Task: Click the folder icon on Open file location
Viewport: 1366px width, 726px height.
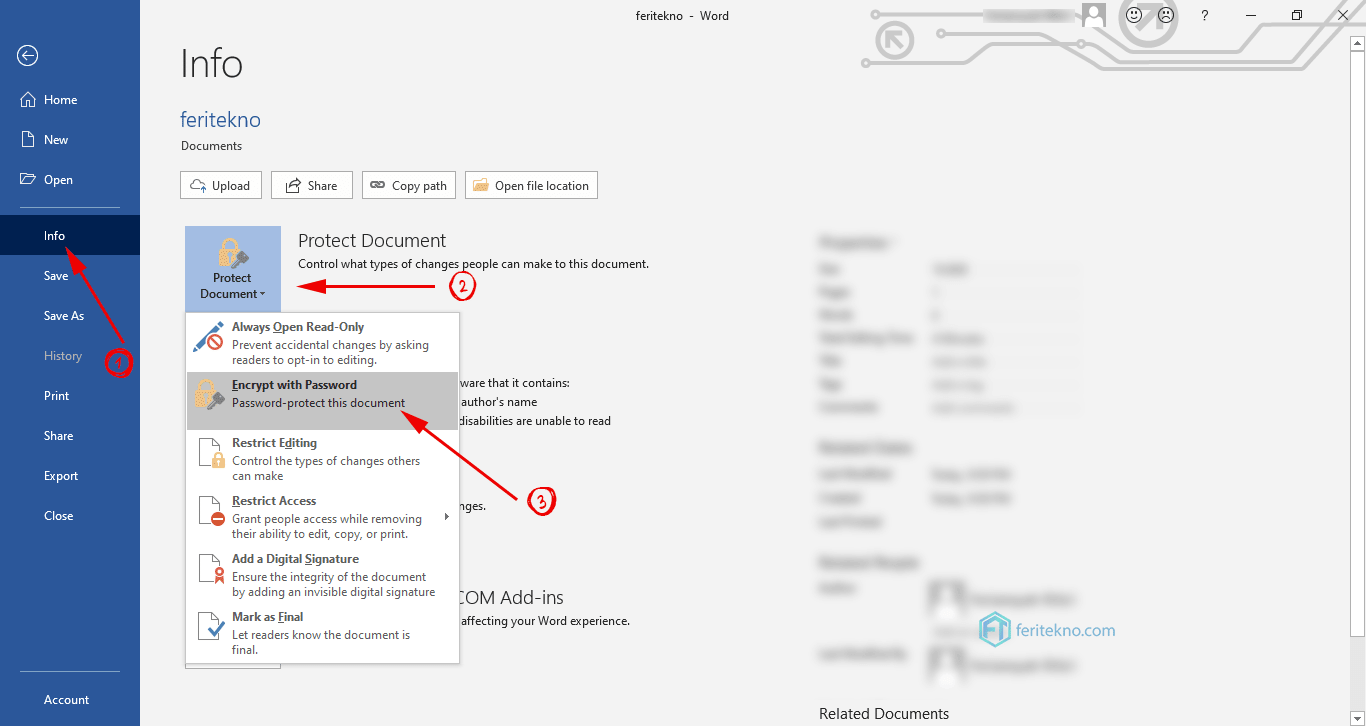Action: coord(481,185)
